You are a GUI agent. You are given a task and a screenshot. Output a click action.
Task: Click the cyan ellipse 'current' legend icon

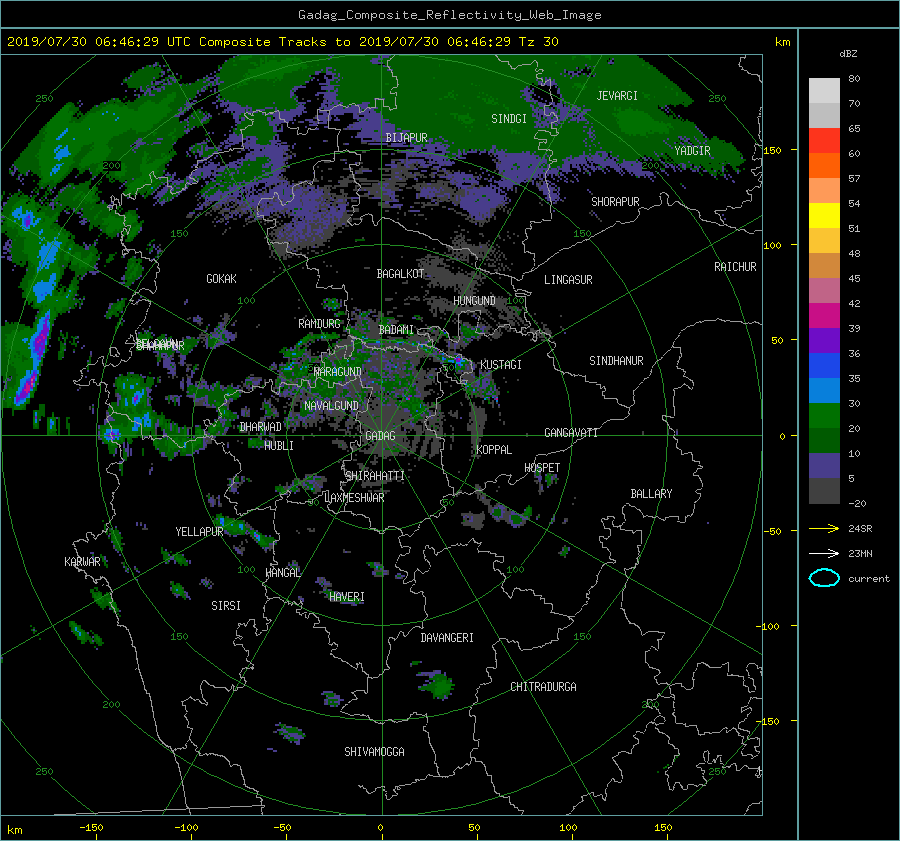click(824, 578)
